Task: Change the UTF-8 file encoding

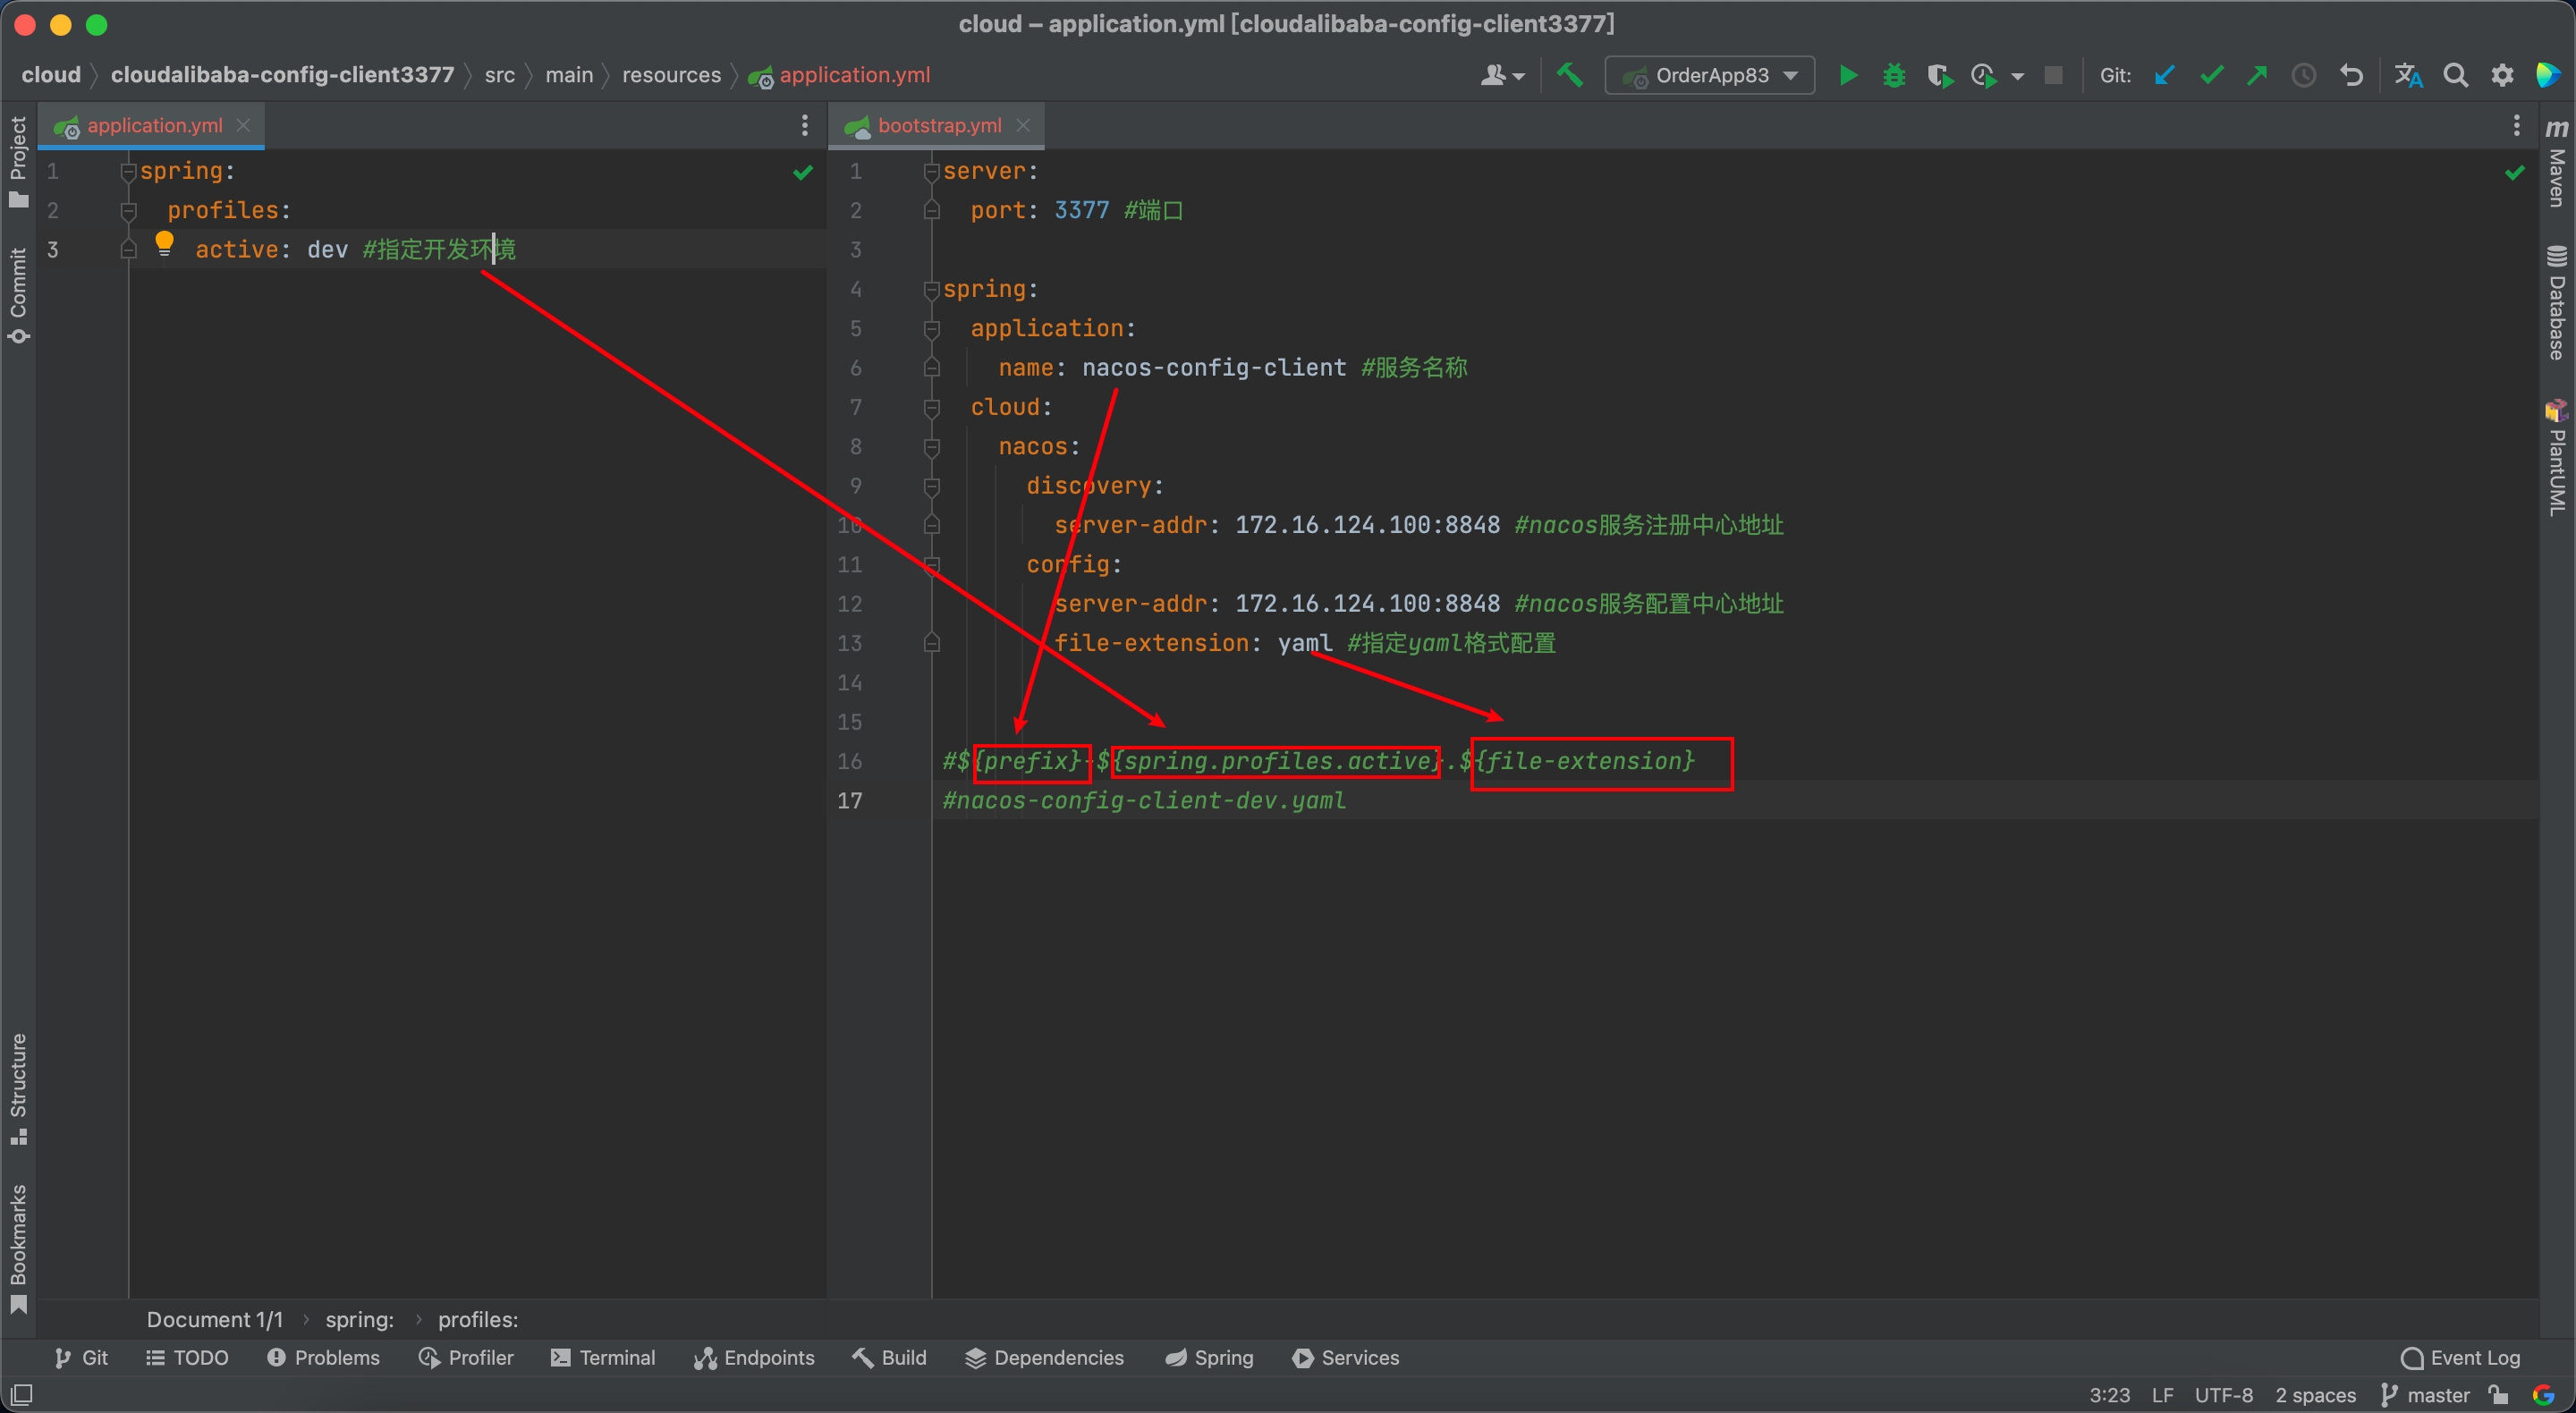Action: [2223, 1395]
